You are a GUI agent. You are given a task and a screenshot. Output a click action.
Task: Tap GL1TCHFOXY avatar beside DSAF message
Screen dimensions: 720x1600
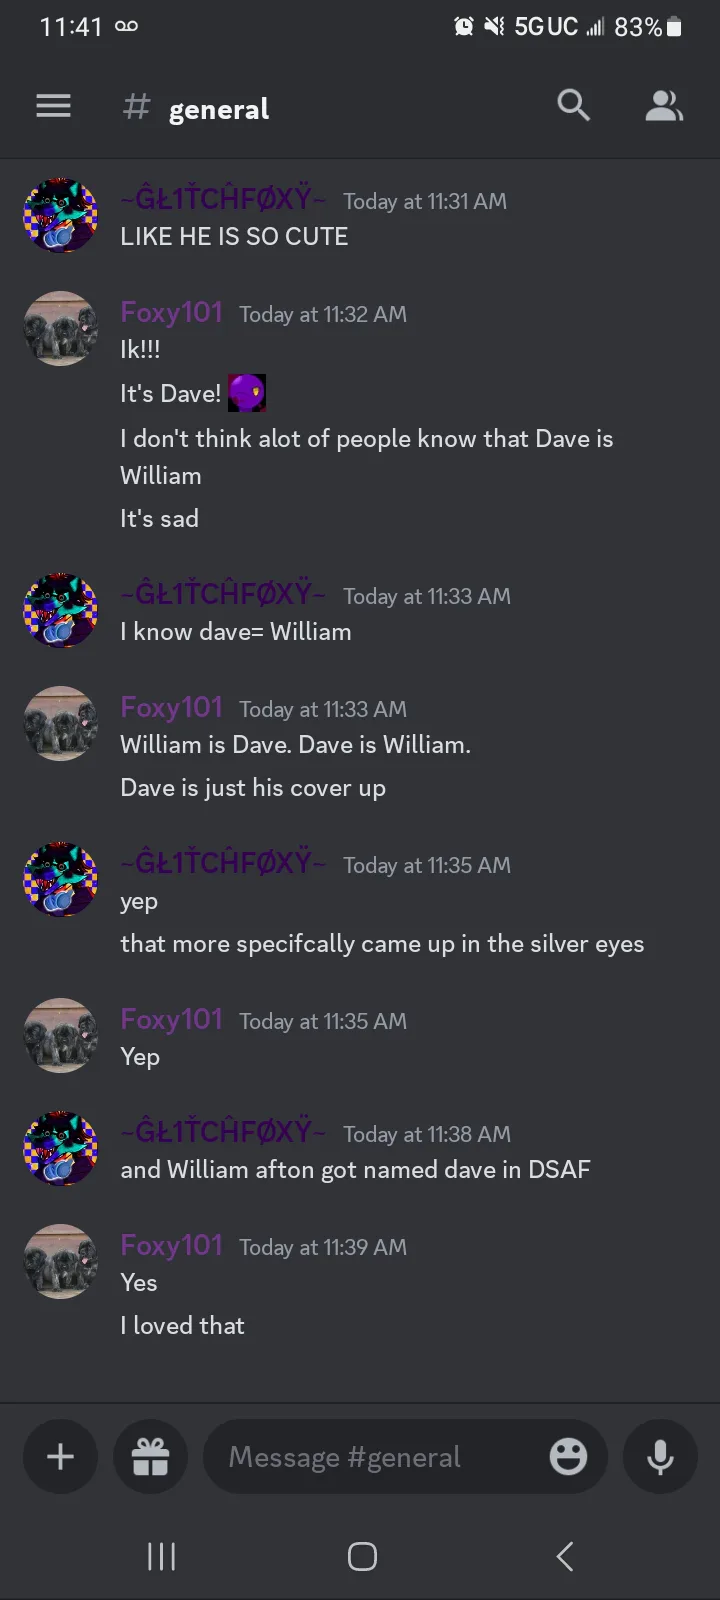60,1148
